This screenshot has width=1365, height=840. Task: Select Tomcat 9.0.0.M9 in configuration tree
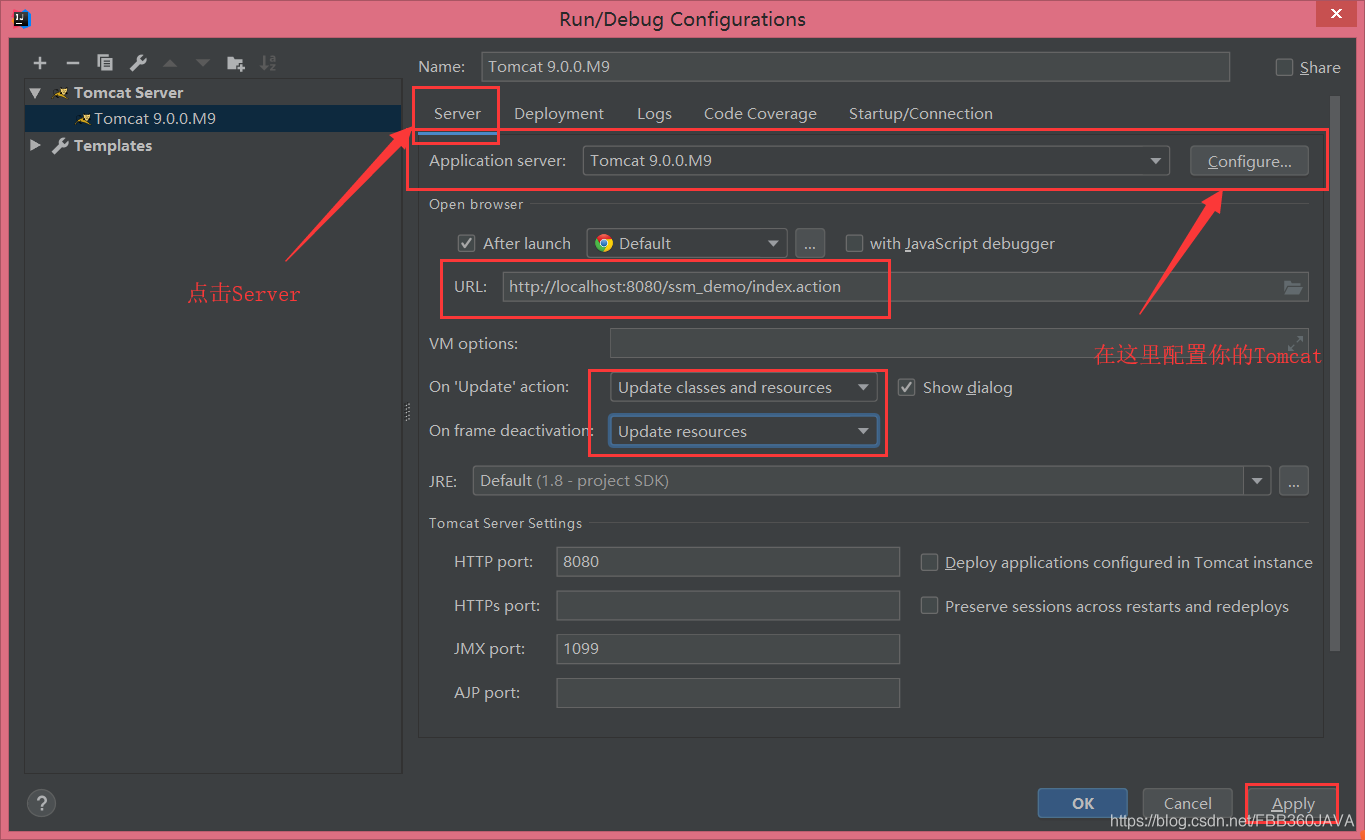(x=214, y=118)
